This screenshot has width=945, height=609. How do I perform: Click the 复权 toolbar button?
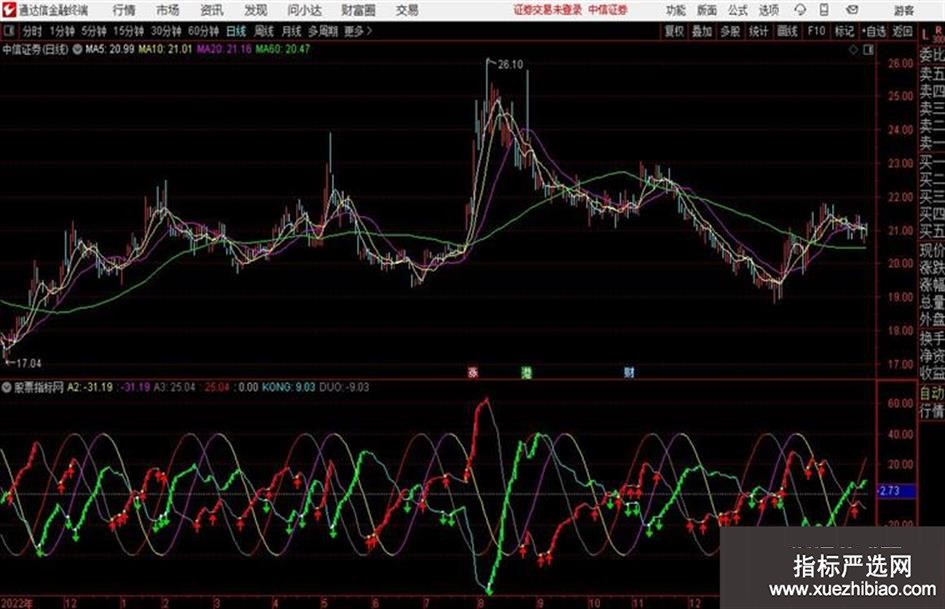(x=674, y=31)
